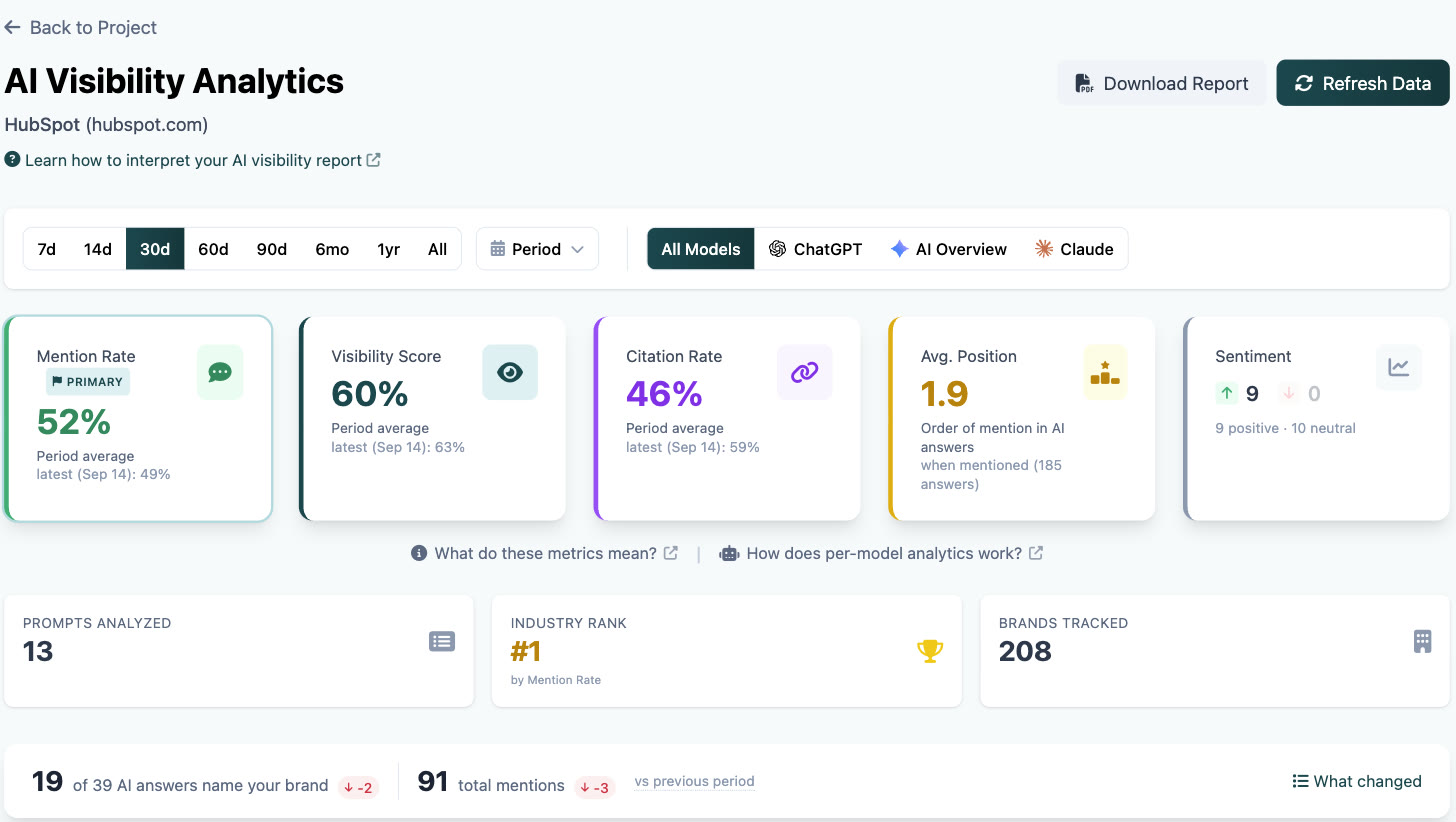The width and height of the screenshot is (1456, 822).
Task: Click the AI Overview sparkle icon
Action: (899, 249)
